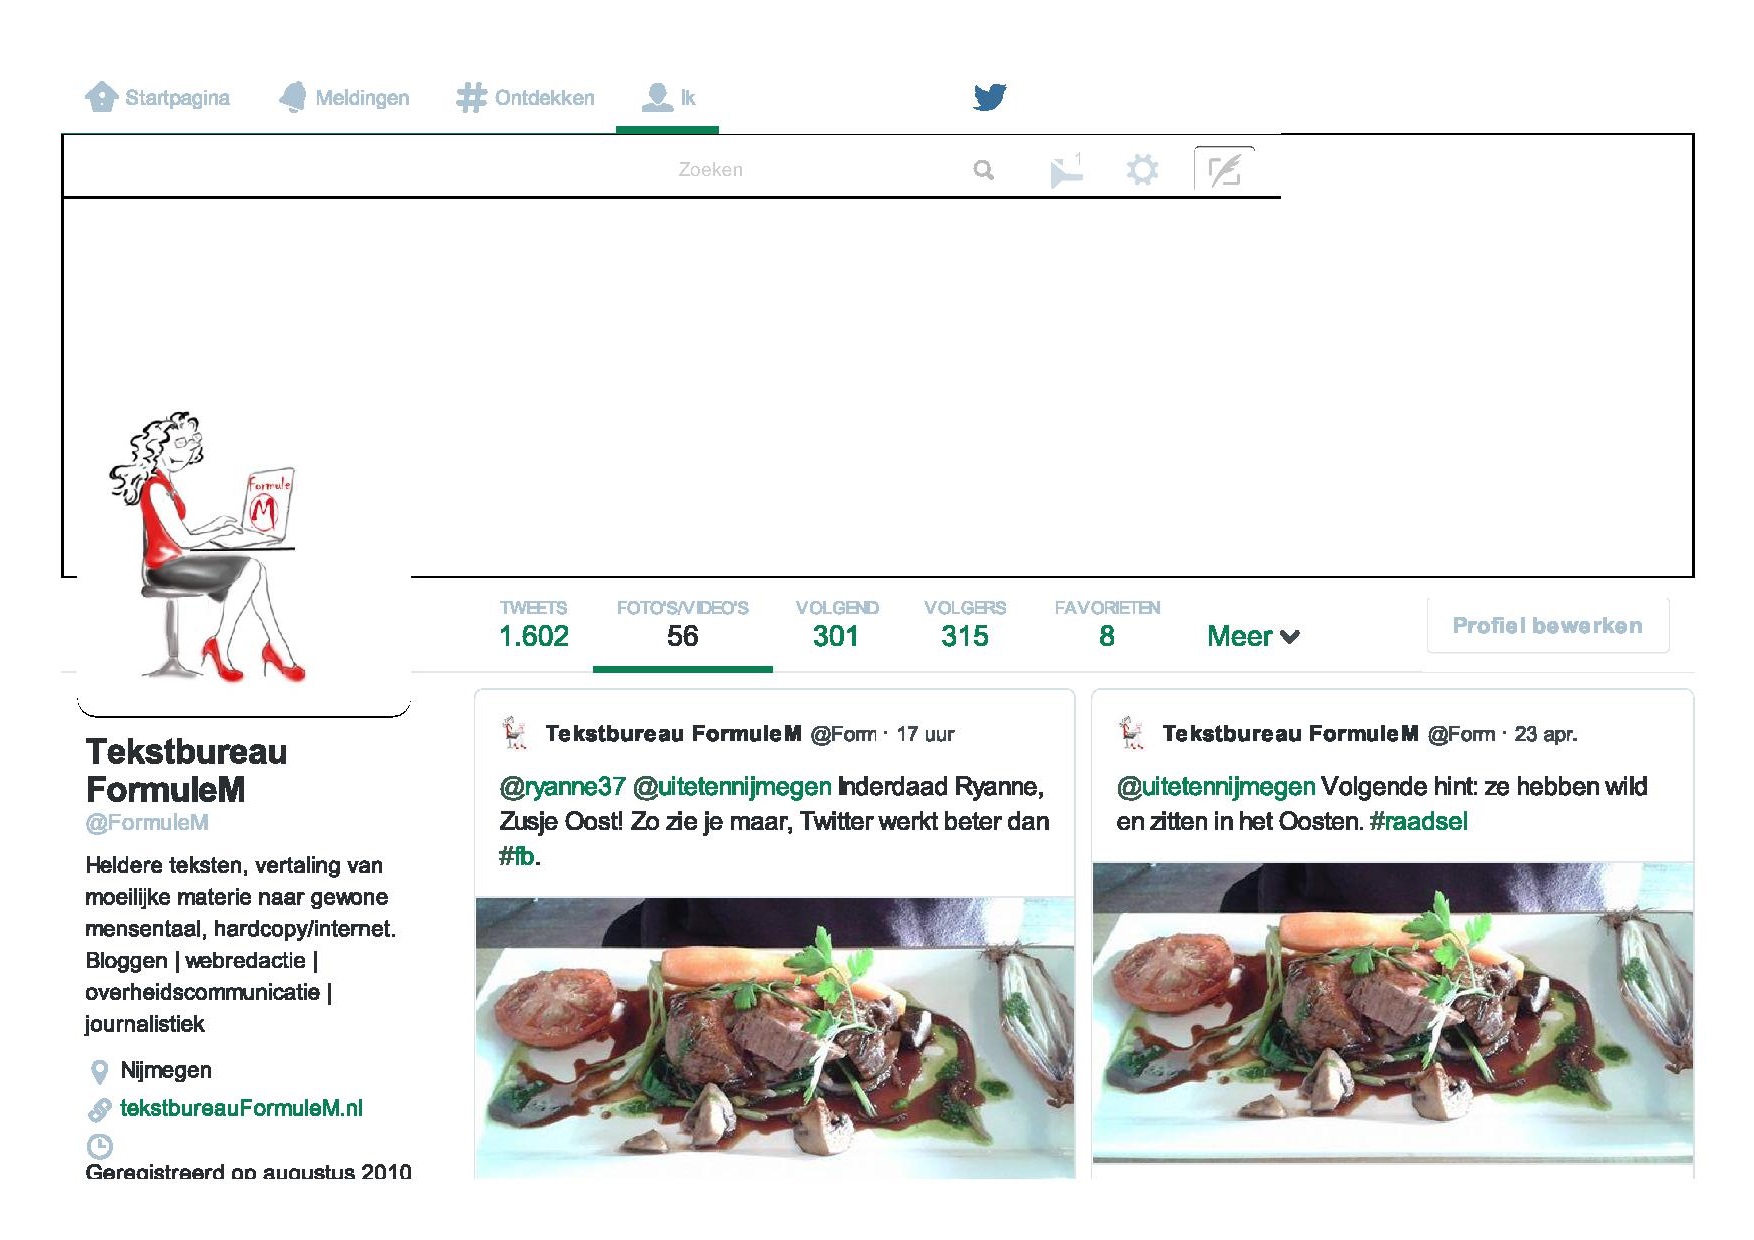This screenshot has width=1754, height=1240.
Task: Open Foto's/Video's tab
Action: pos(682,625)
